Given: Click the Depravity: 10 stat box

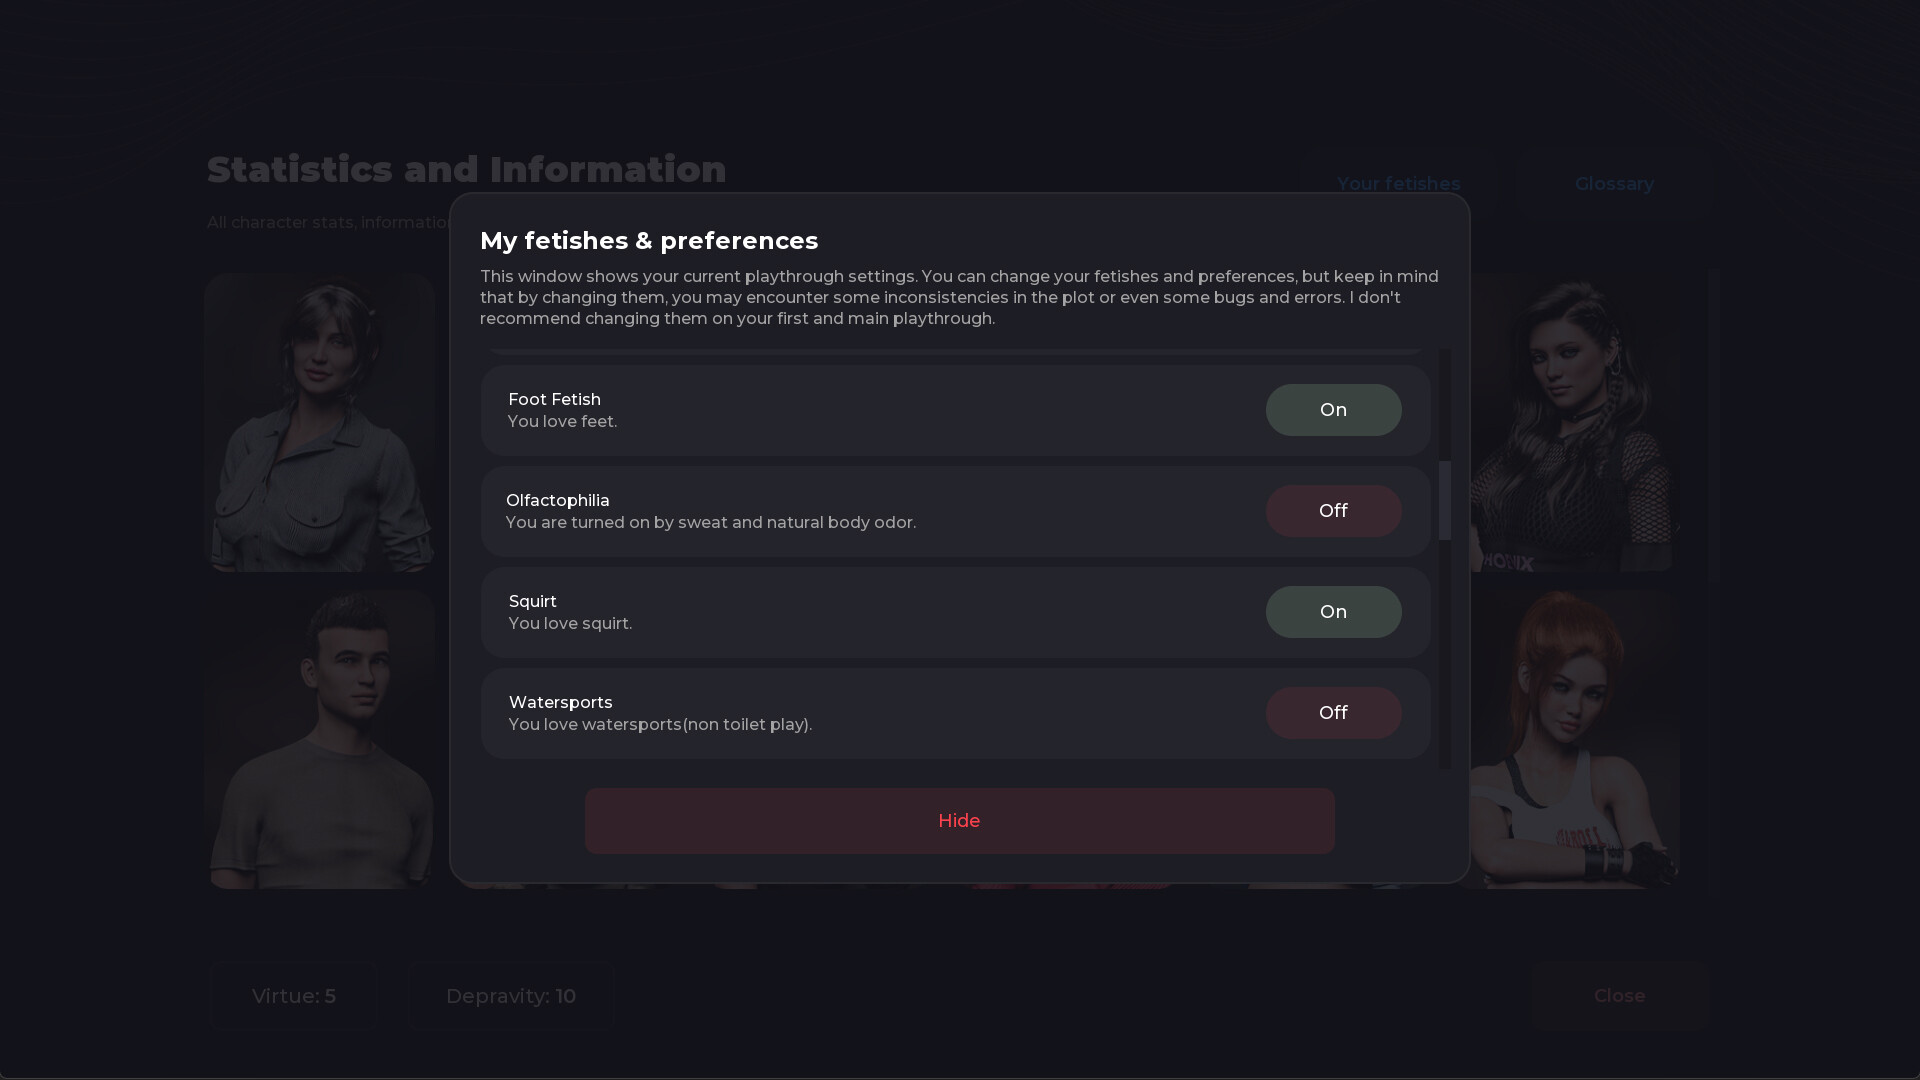Looking at the screenshot, I should [x=510, y=996].
